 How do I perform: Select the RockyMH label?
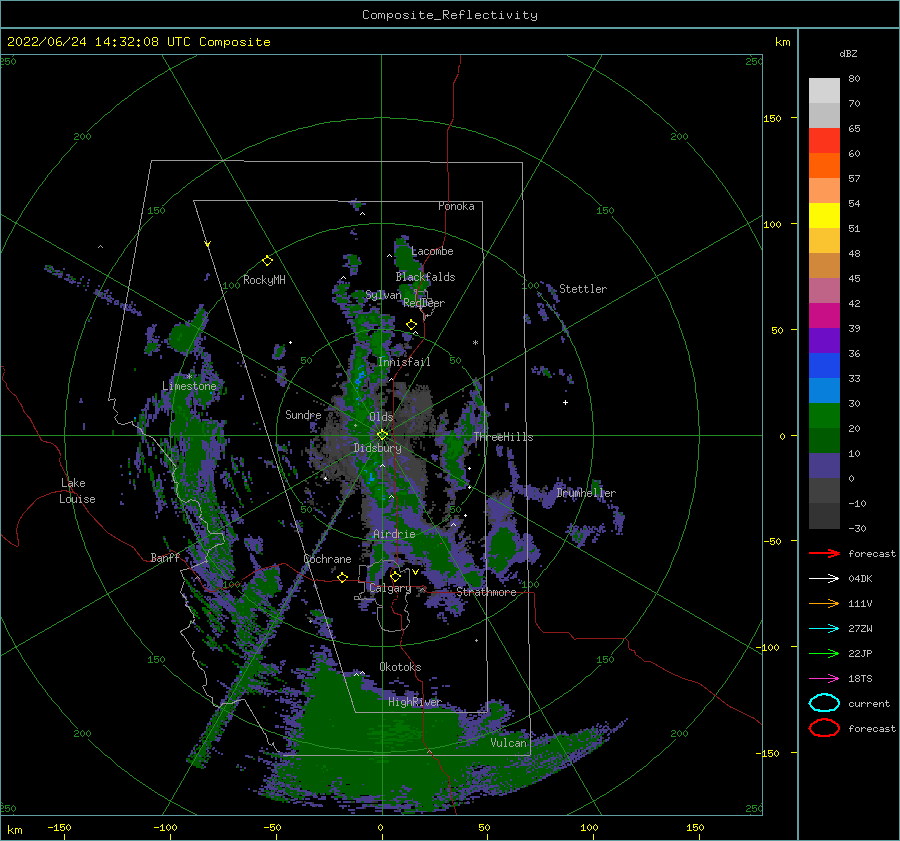[265, 280]
